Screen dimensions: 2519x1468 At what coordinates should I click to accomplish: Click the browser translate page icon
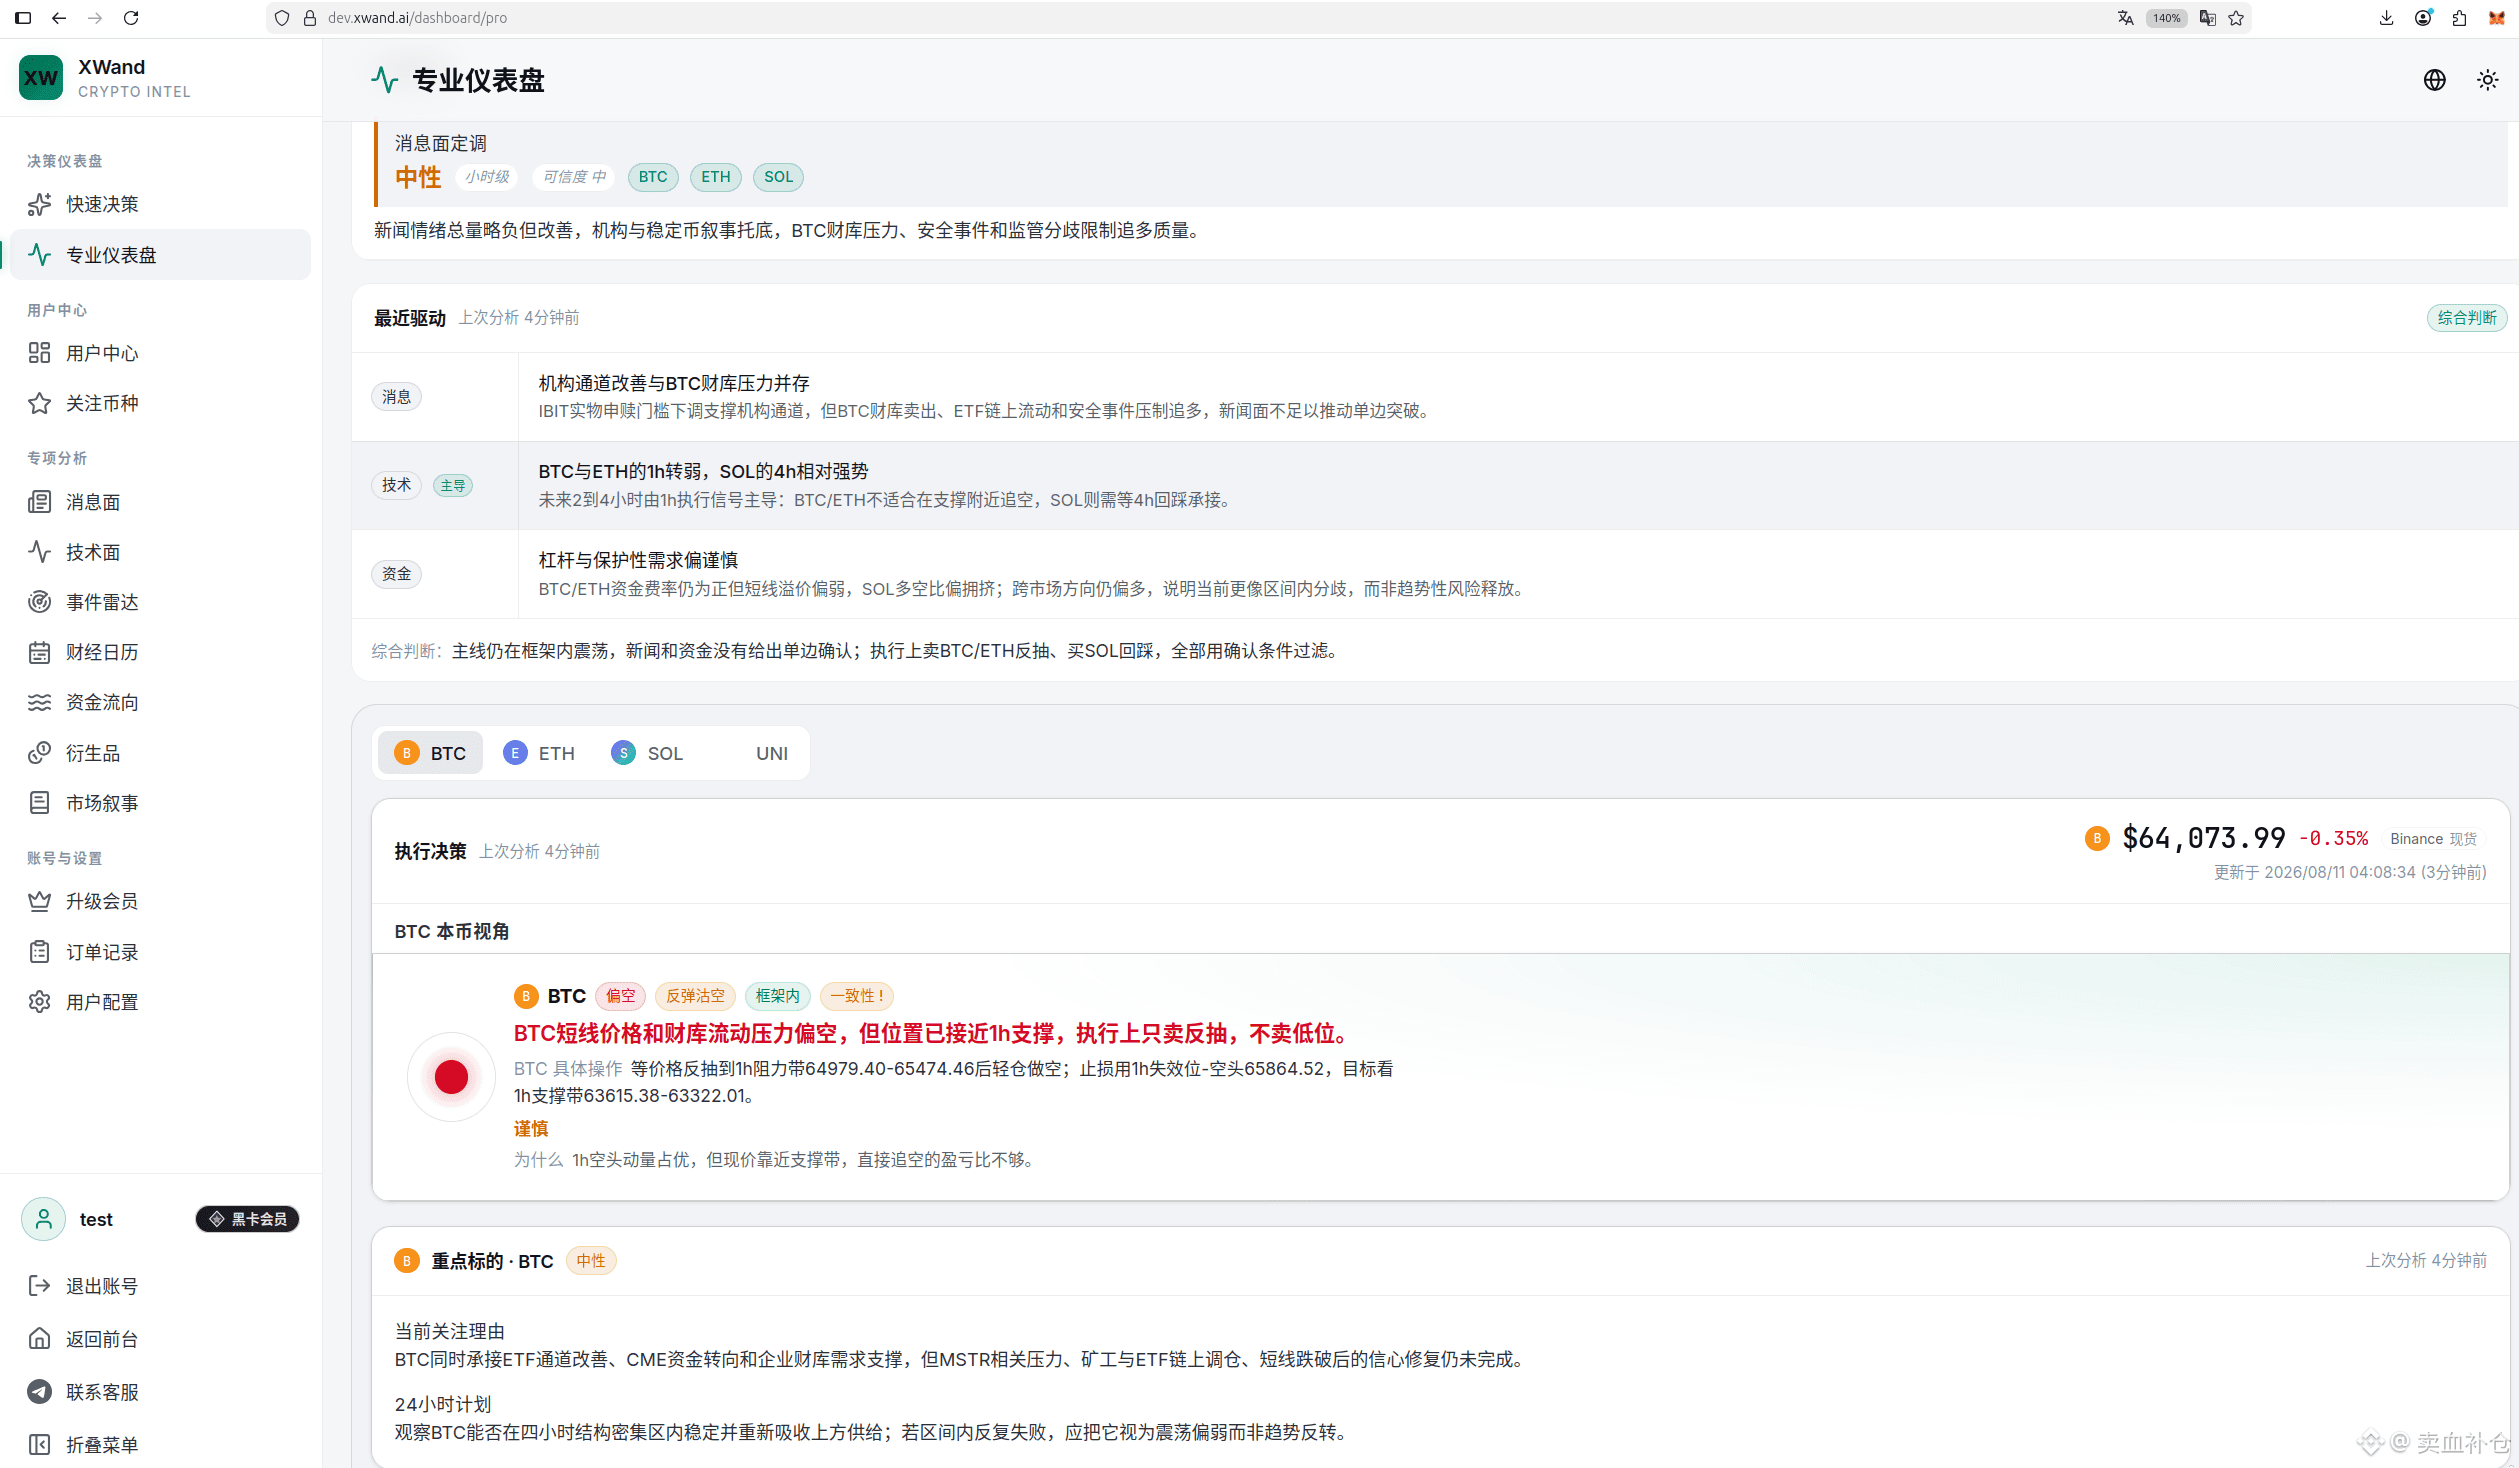[2125, 18]
